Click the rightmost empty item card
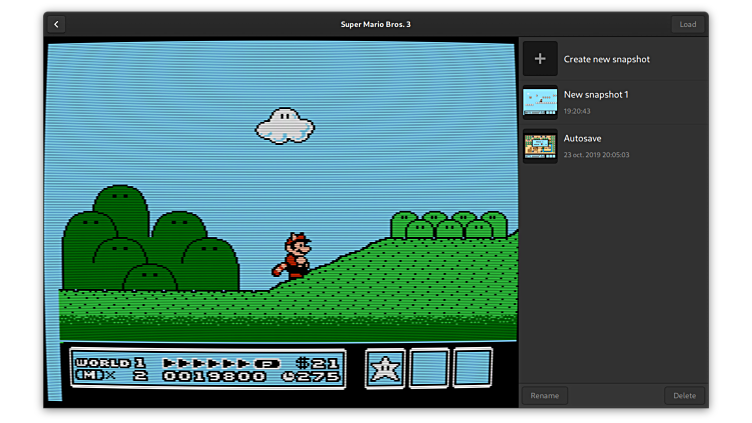The image size is (752, 423). coord(472,368)
